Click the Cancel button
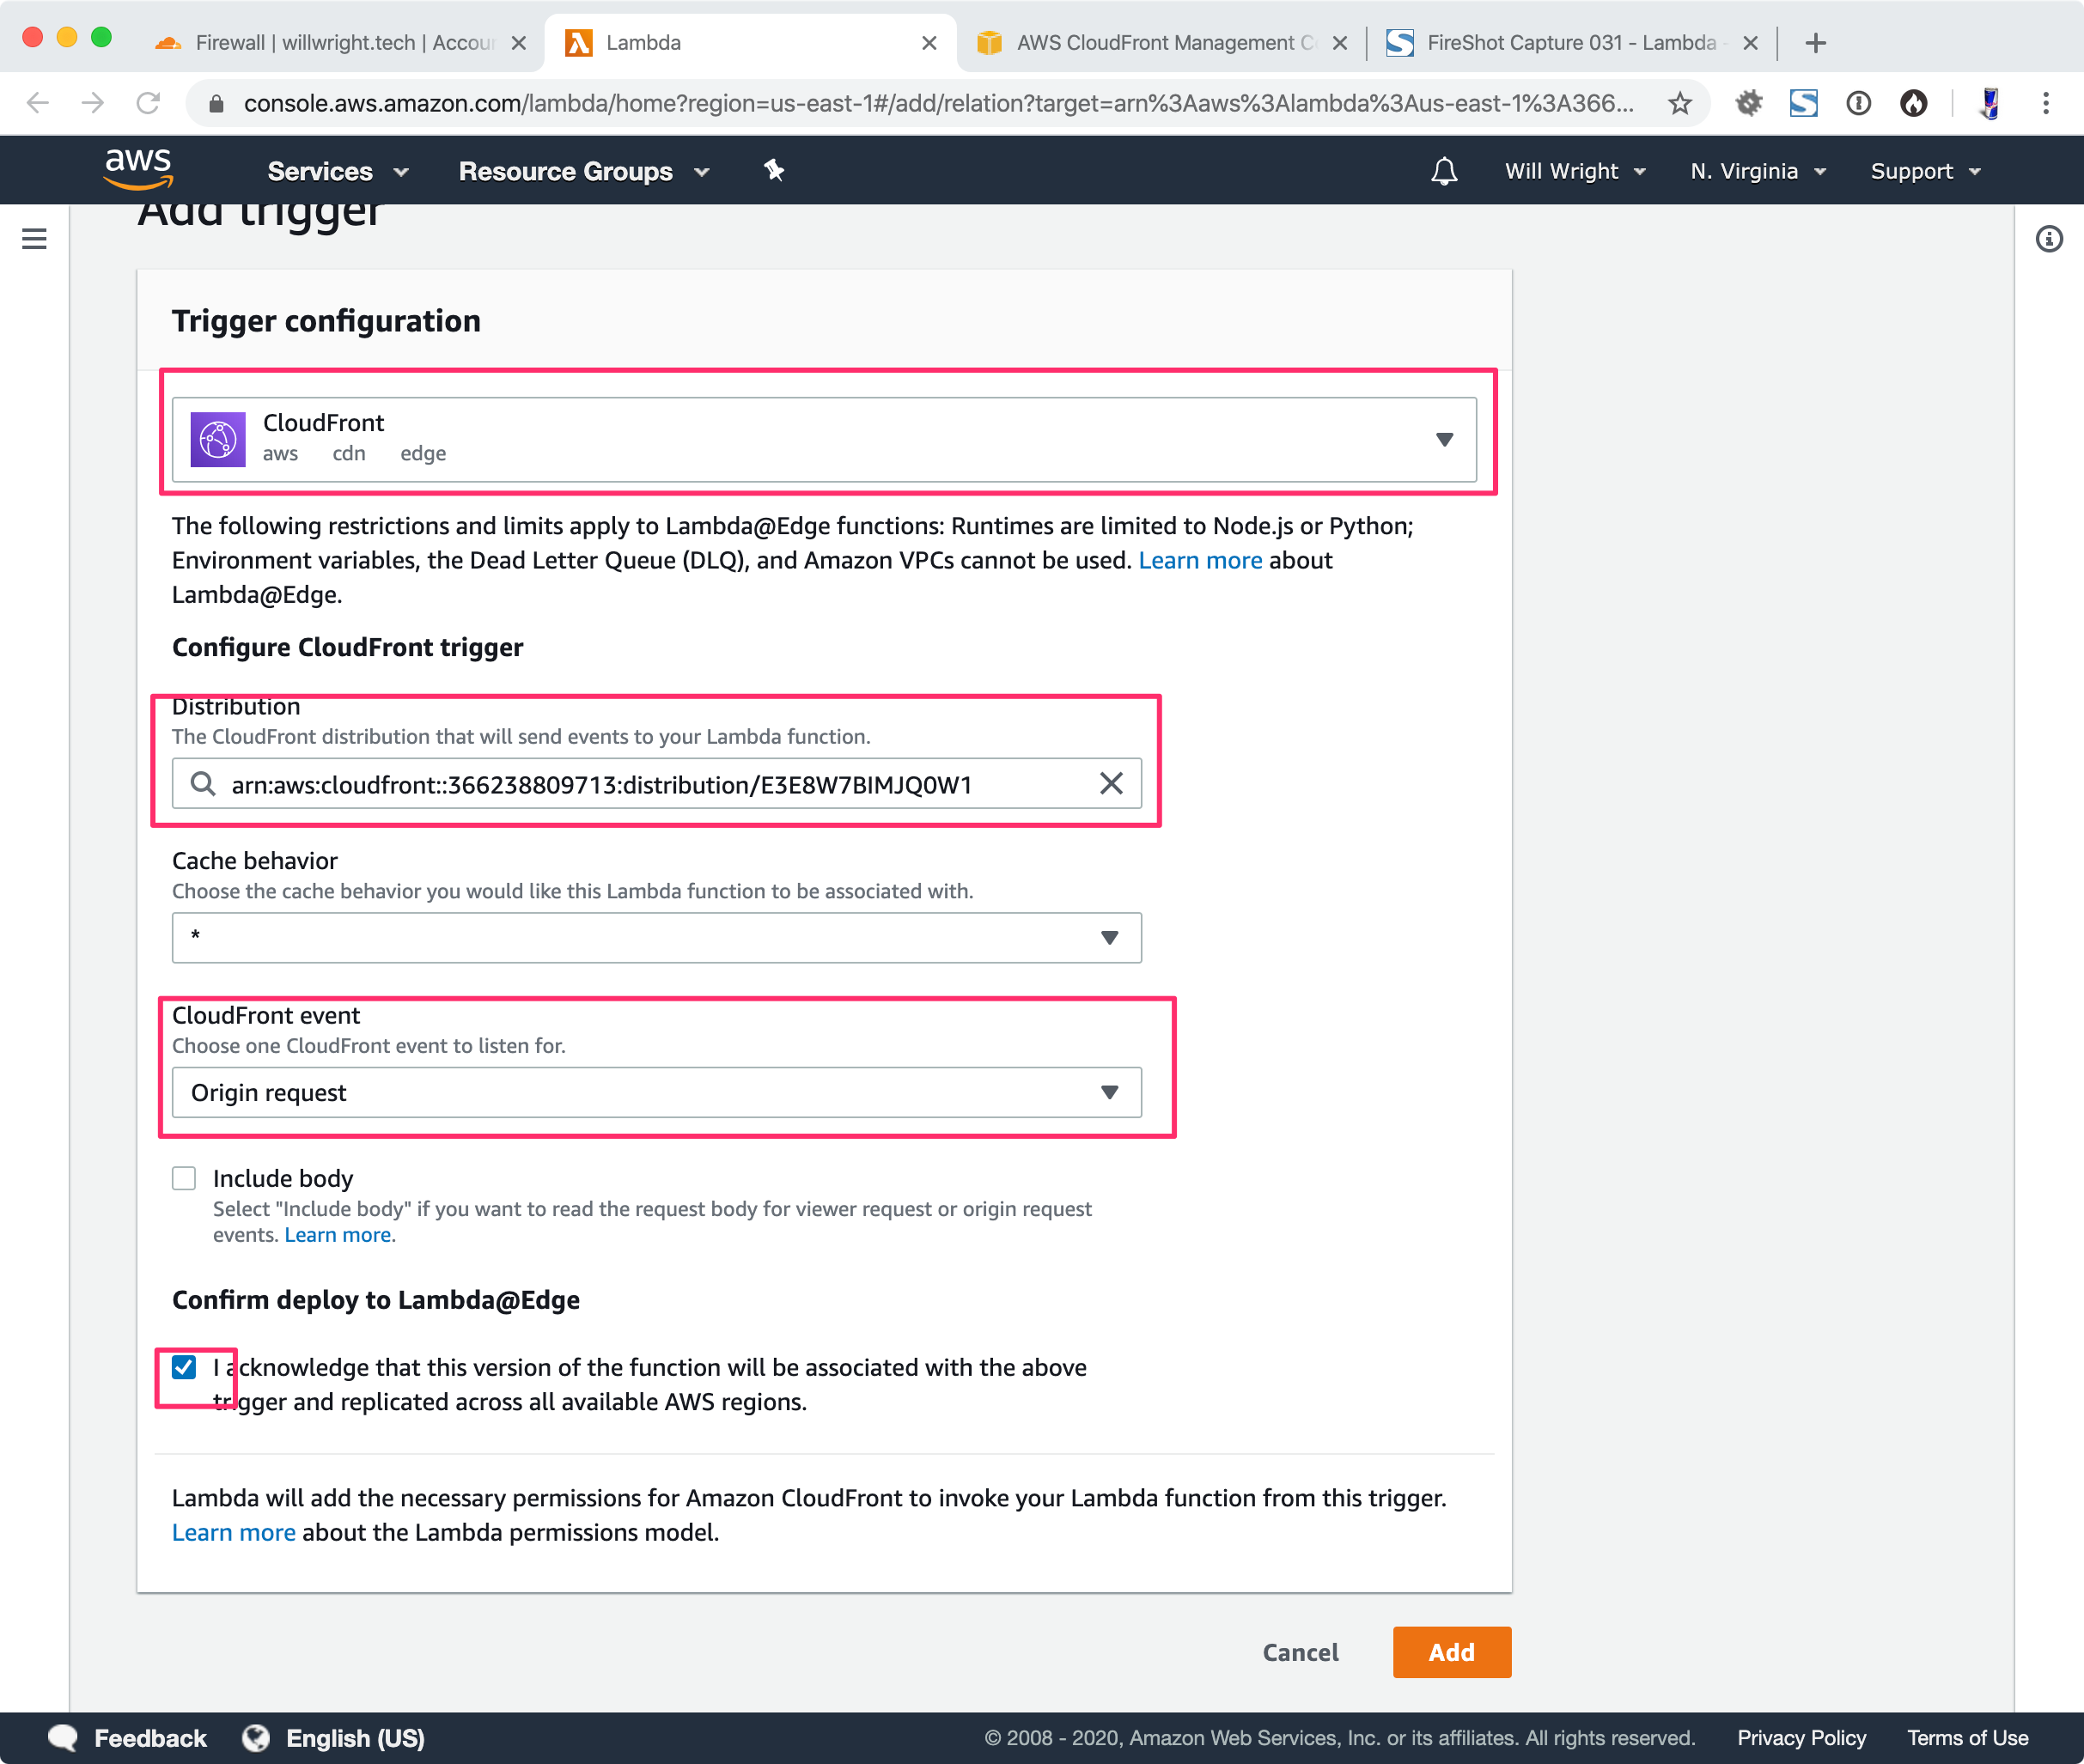 (x=1300, y=1652)
